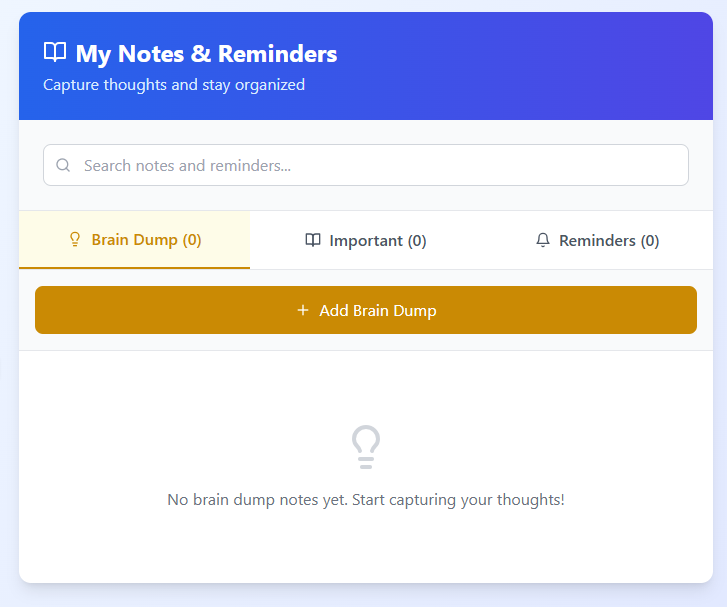
Task: Click the My Notes & Reminders title
Action: point(206,54)
